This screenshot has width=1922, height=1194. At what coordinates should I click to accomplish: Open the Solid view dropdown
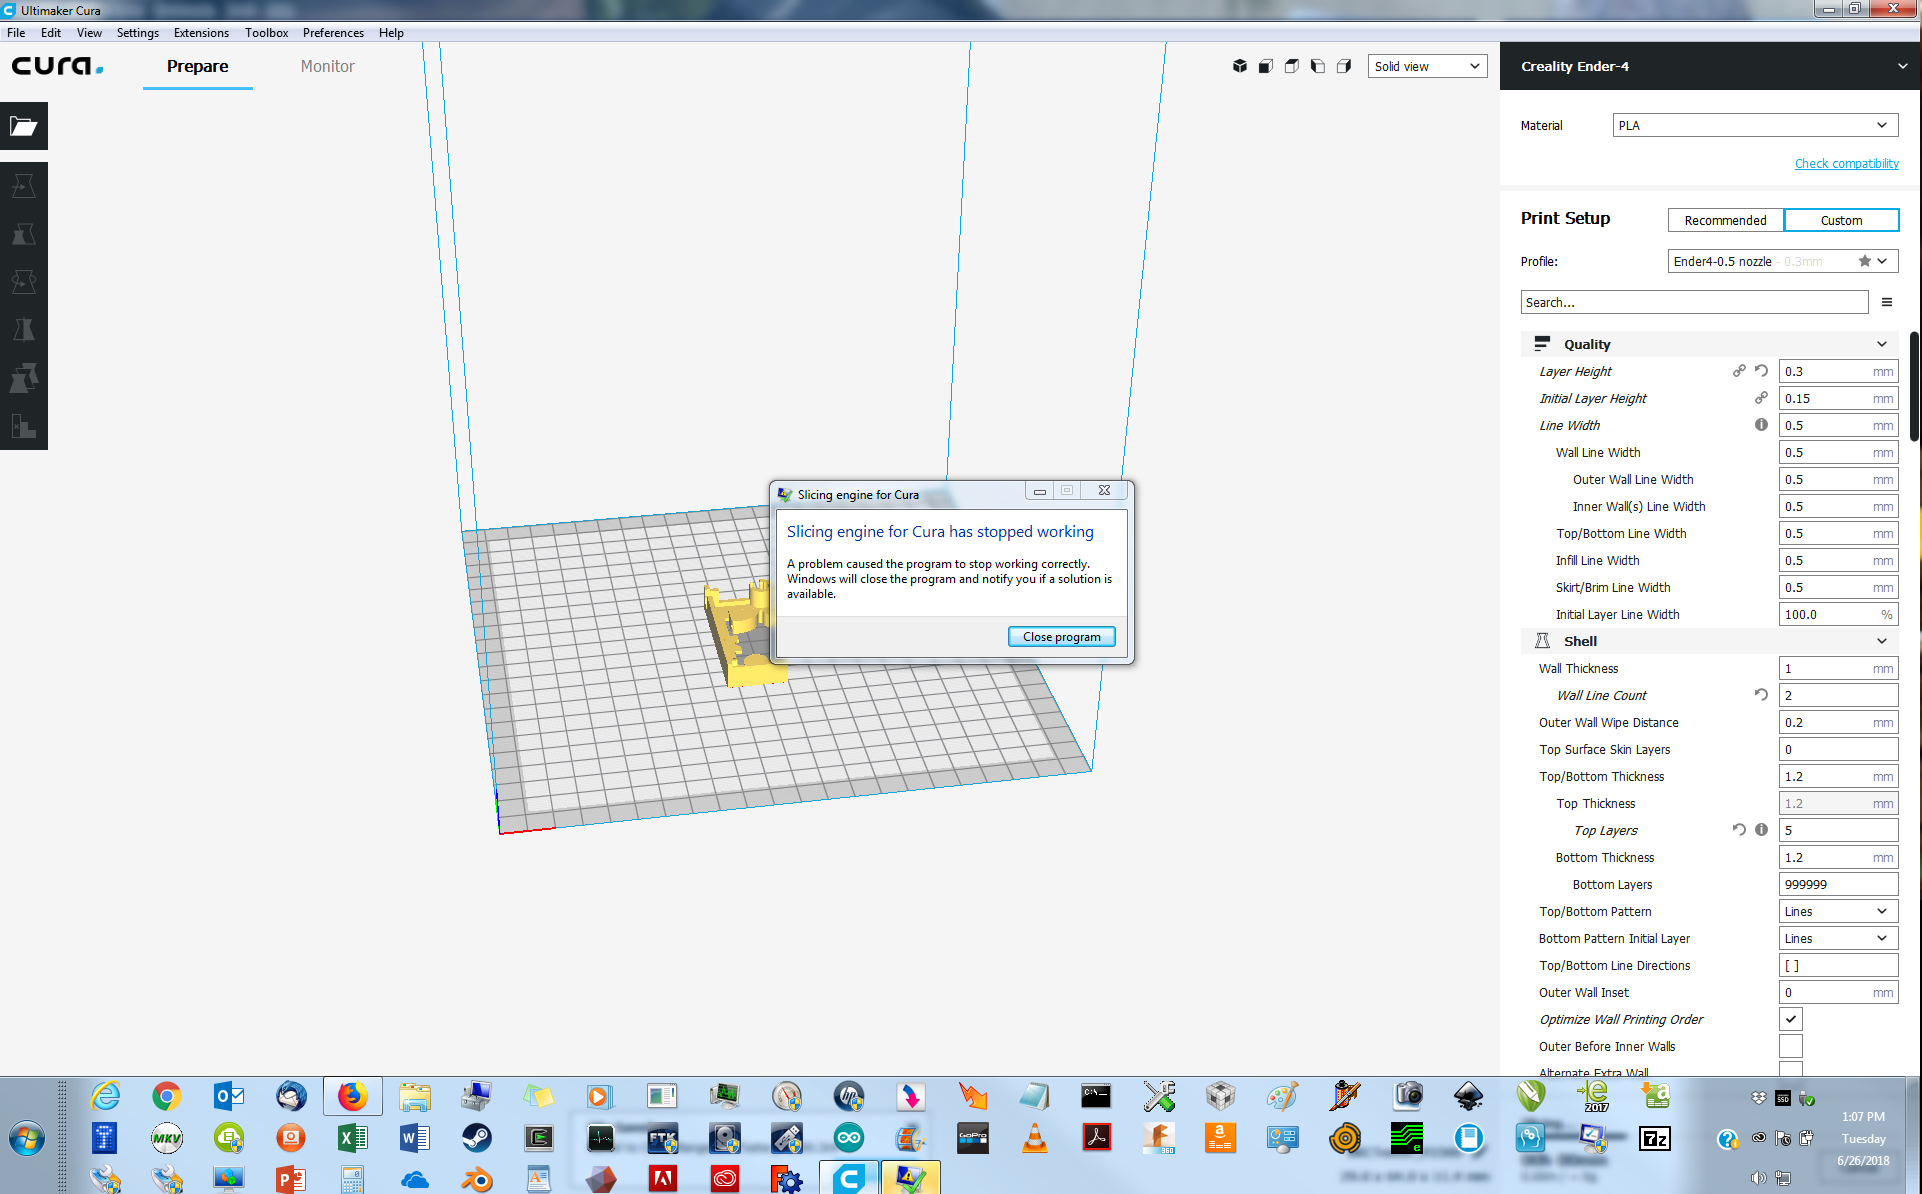(x=1427, y=66)
